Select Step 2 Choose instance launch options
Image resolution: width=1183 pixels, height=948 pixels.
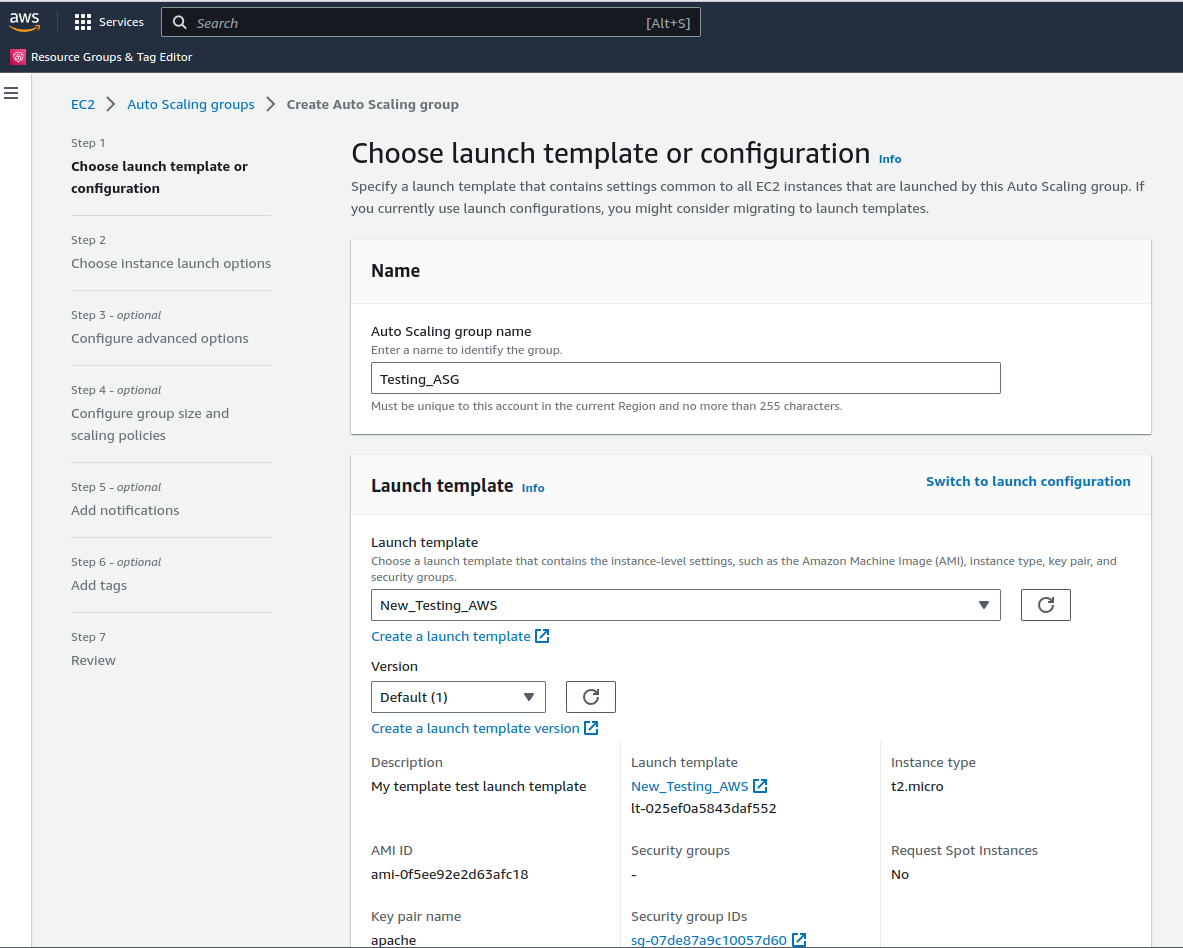pos(171,263)
